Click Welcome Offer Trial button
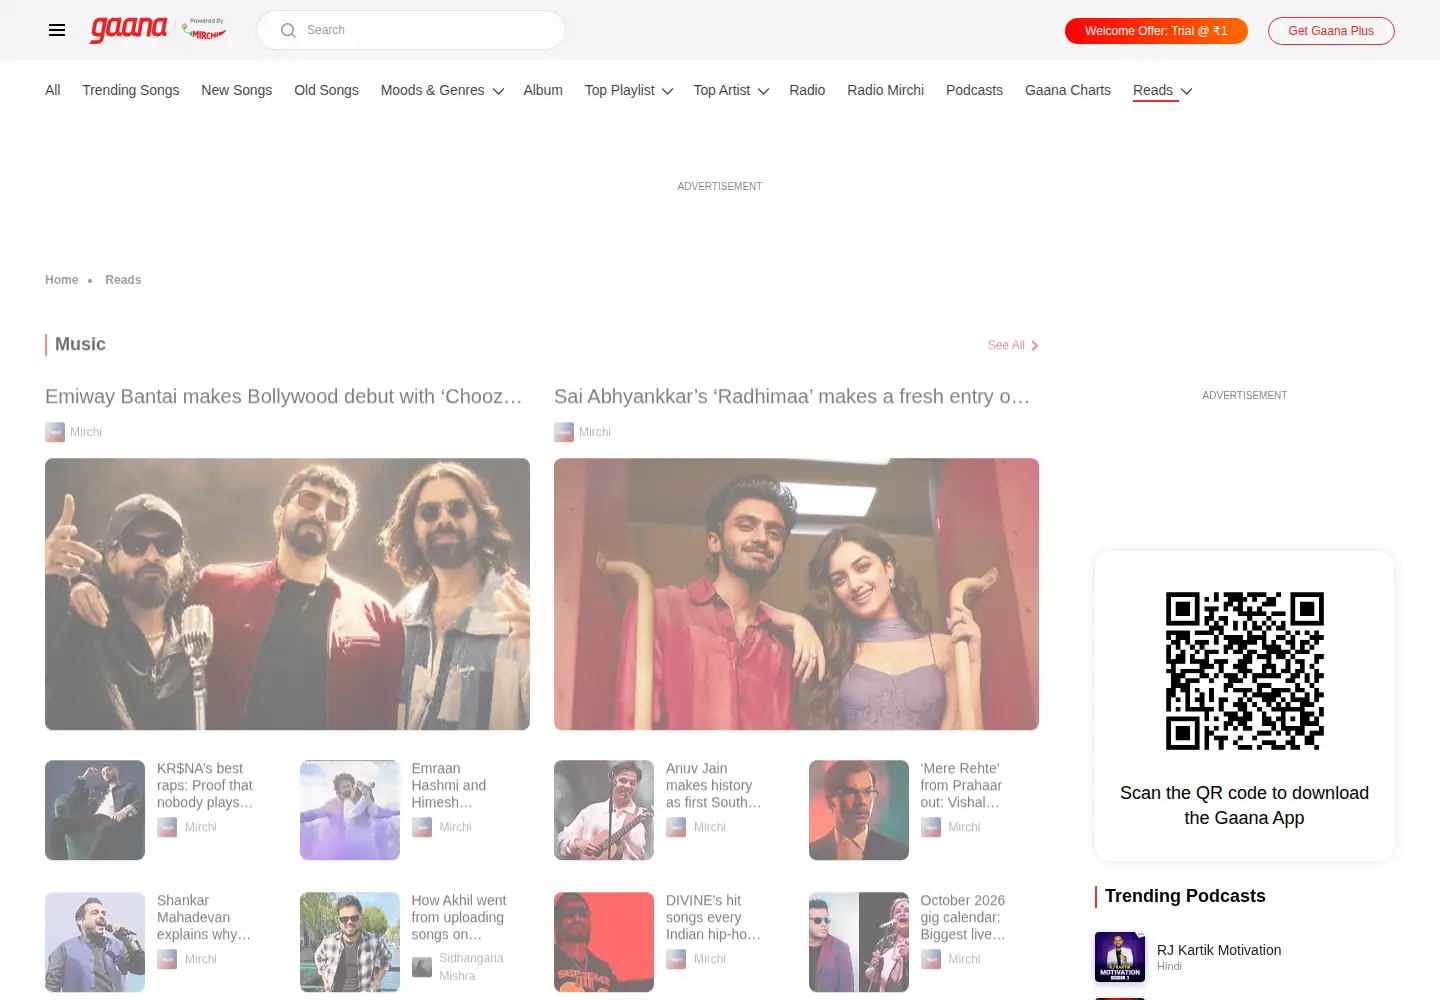 [1156, 31]
